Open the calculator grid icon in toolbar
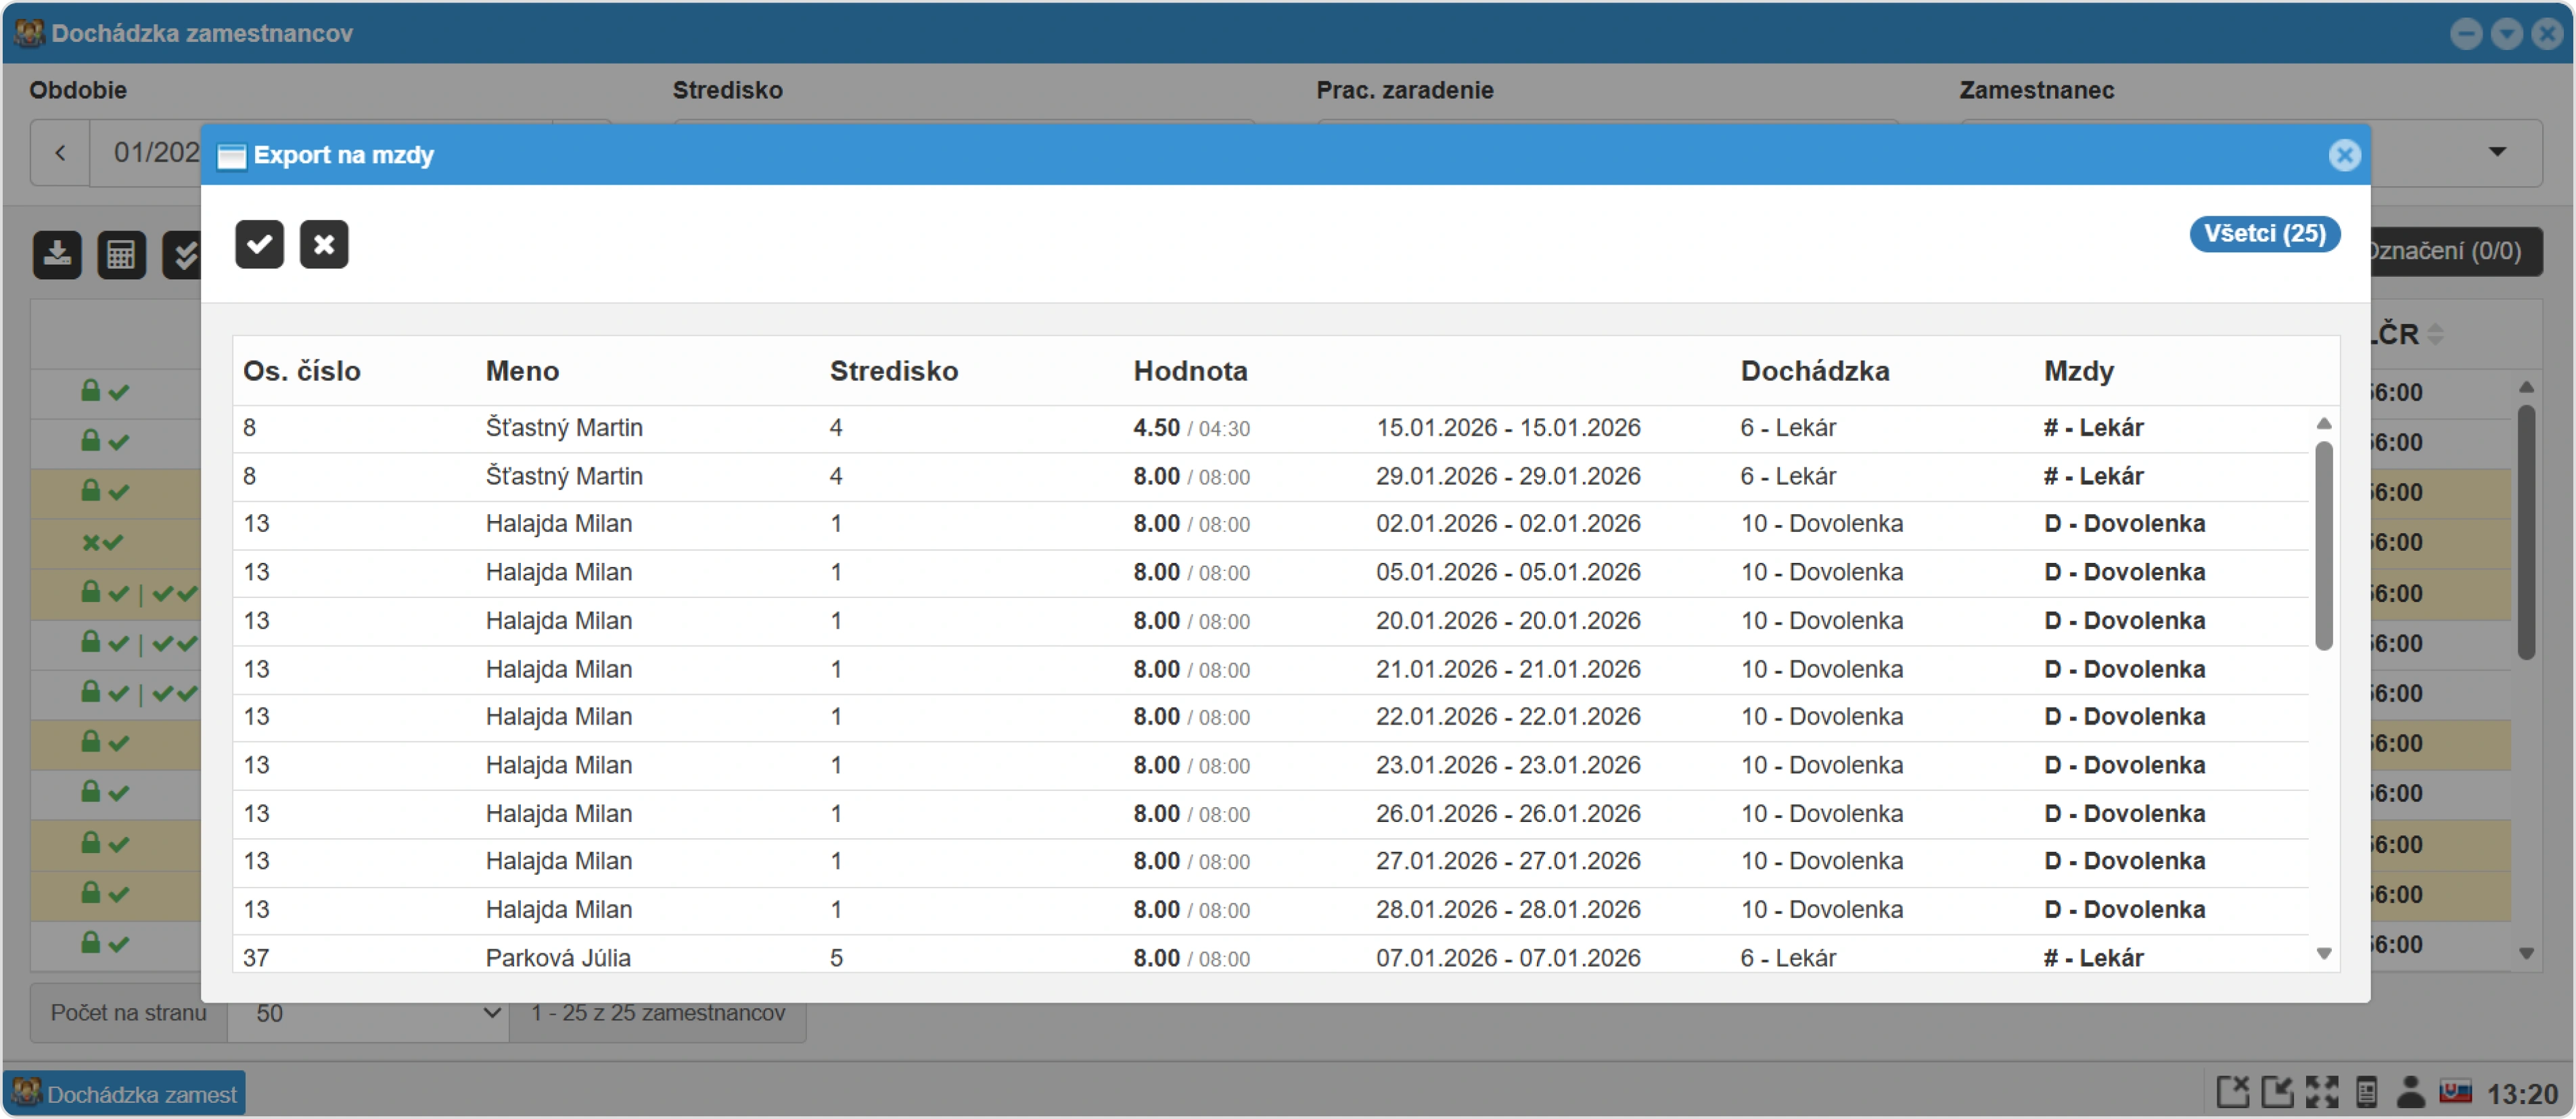The width and height of the screenshot is (2576, 1119). tap(121, 254)
